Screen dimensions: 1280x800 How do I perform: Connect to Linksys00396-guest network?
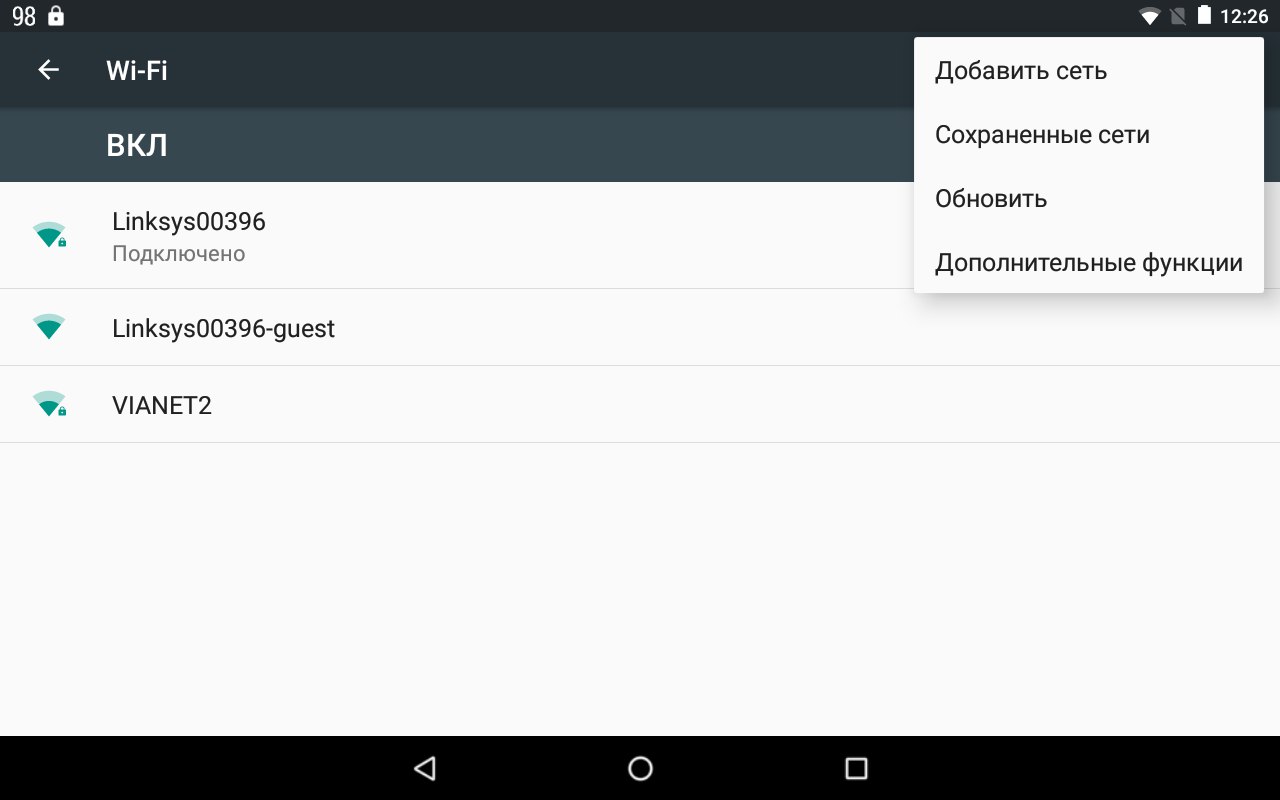(x=640, y=327)
